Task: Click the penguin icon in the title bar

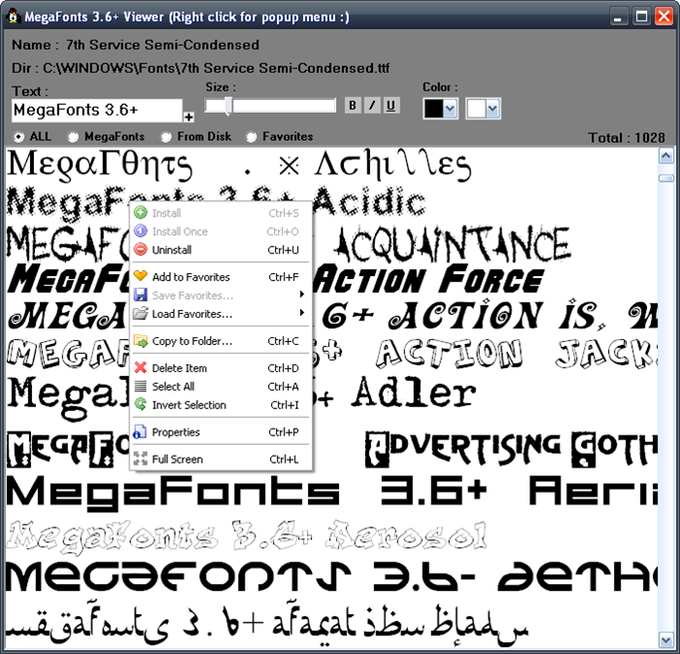Action: [14, 16]
